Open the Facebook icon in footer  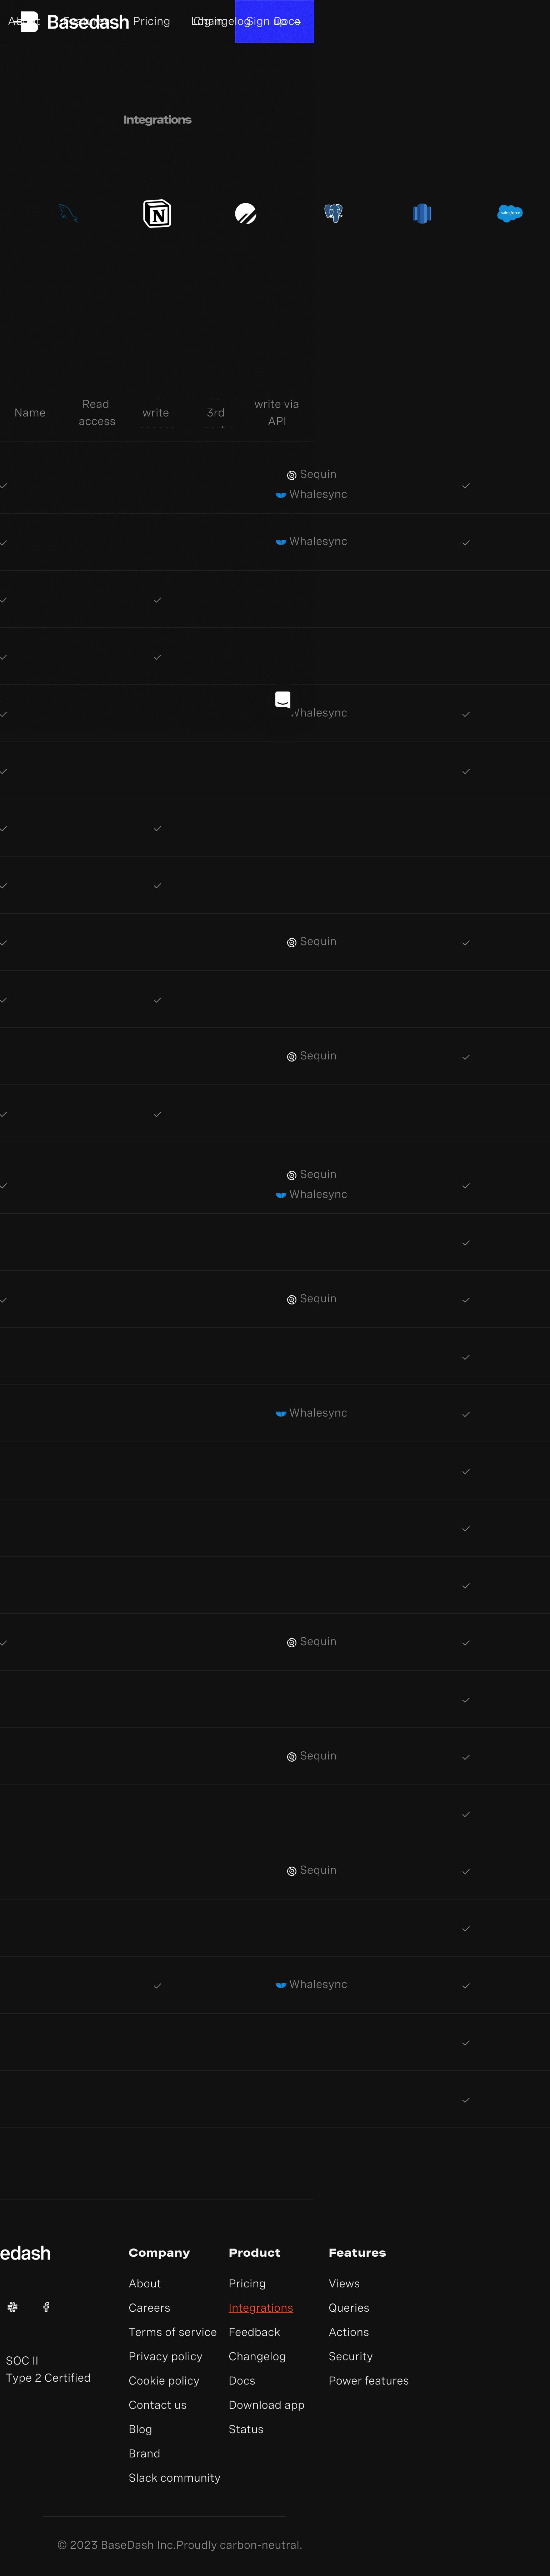[46, 2307]
